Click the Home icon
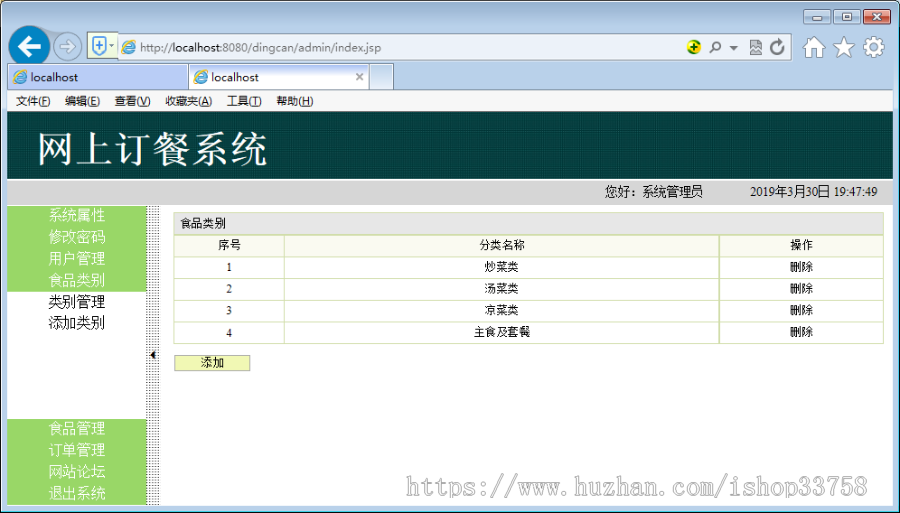The image size is (900, 513). coord(813,47)
